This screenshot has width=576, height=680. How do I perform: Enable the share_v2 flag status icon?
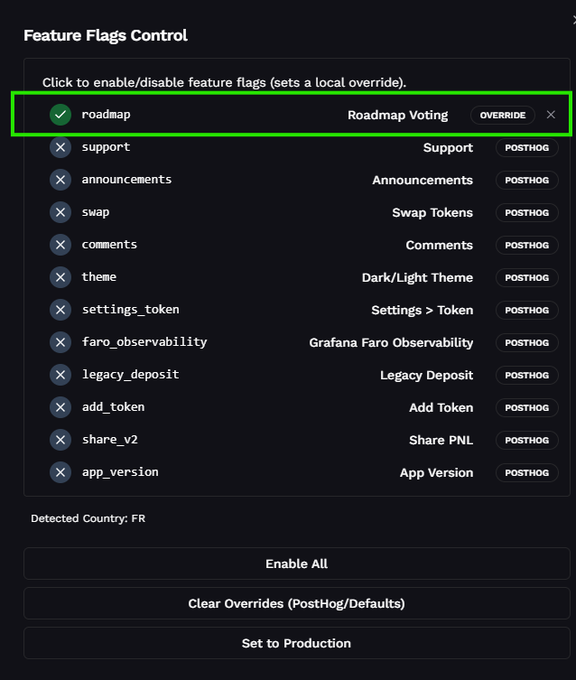tap(60, 440)
